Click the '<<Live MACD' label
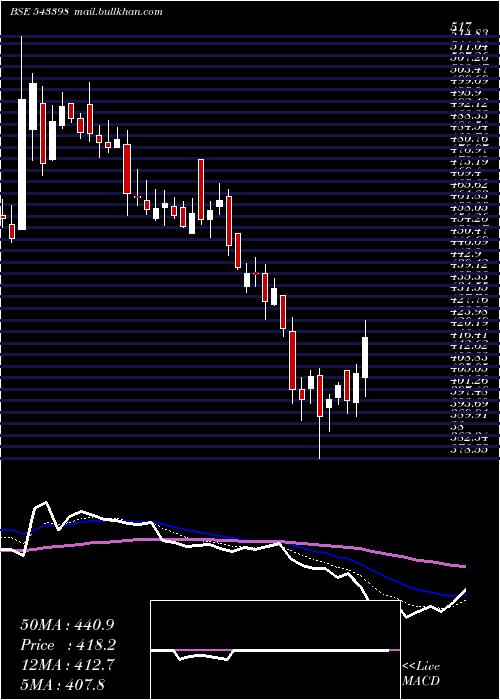This screenshot has width=500, height=700. pyautogui.click(x=421, y=673)
